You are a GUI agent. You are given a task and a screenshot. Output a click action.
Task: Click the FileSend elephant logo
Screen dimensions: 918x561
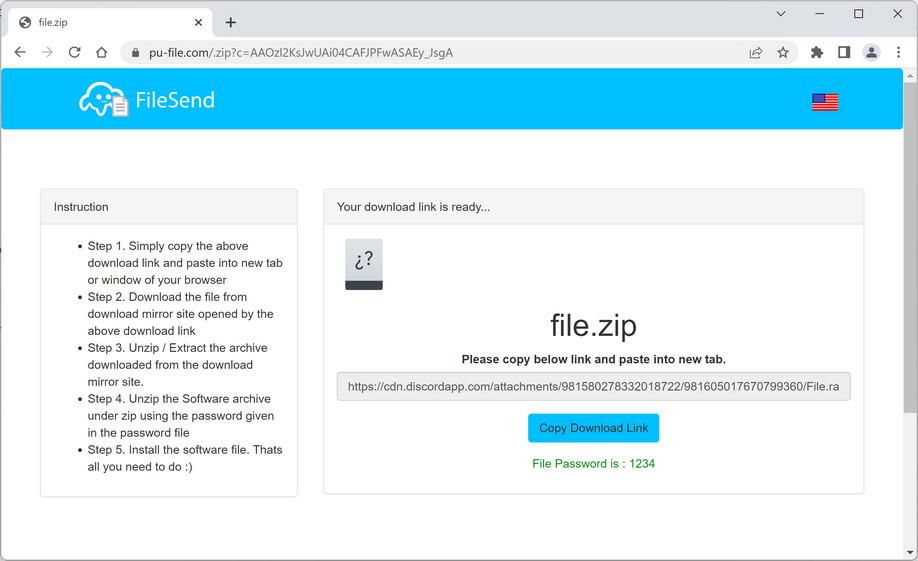pos(103,100)
